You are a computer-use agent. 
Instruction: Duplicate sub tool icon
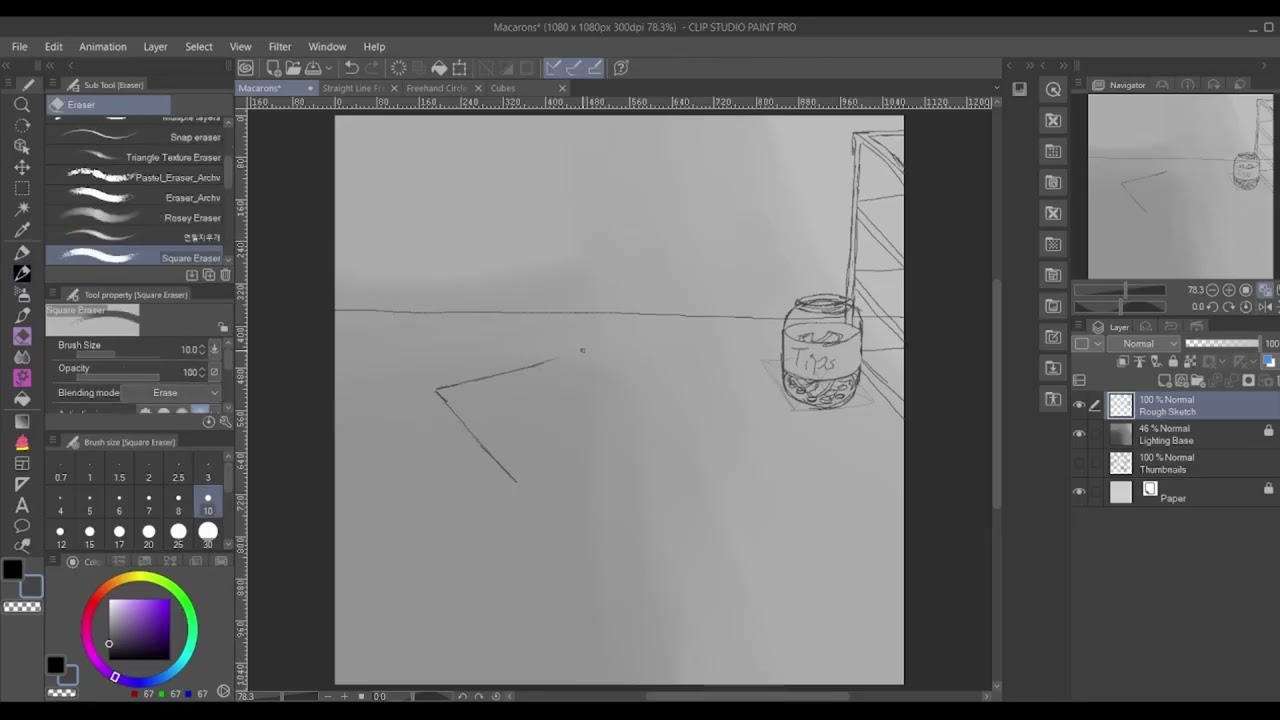208,275
